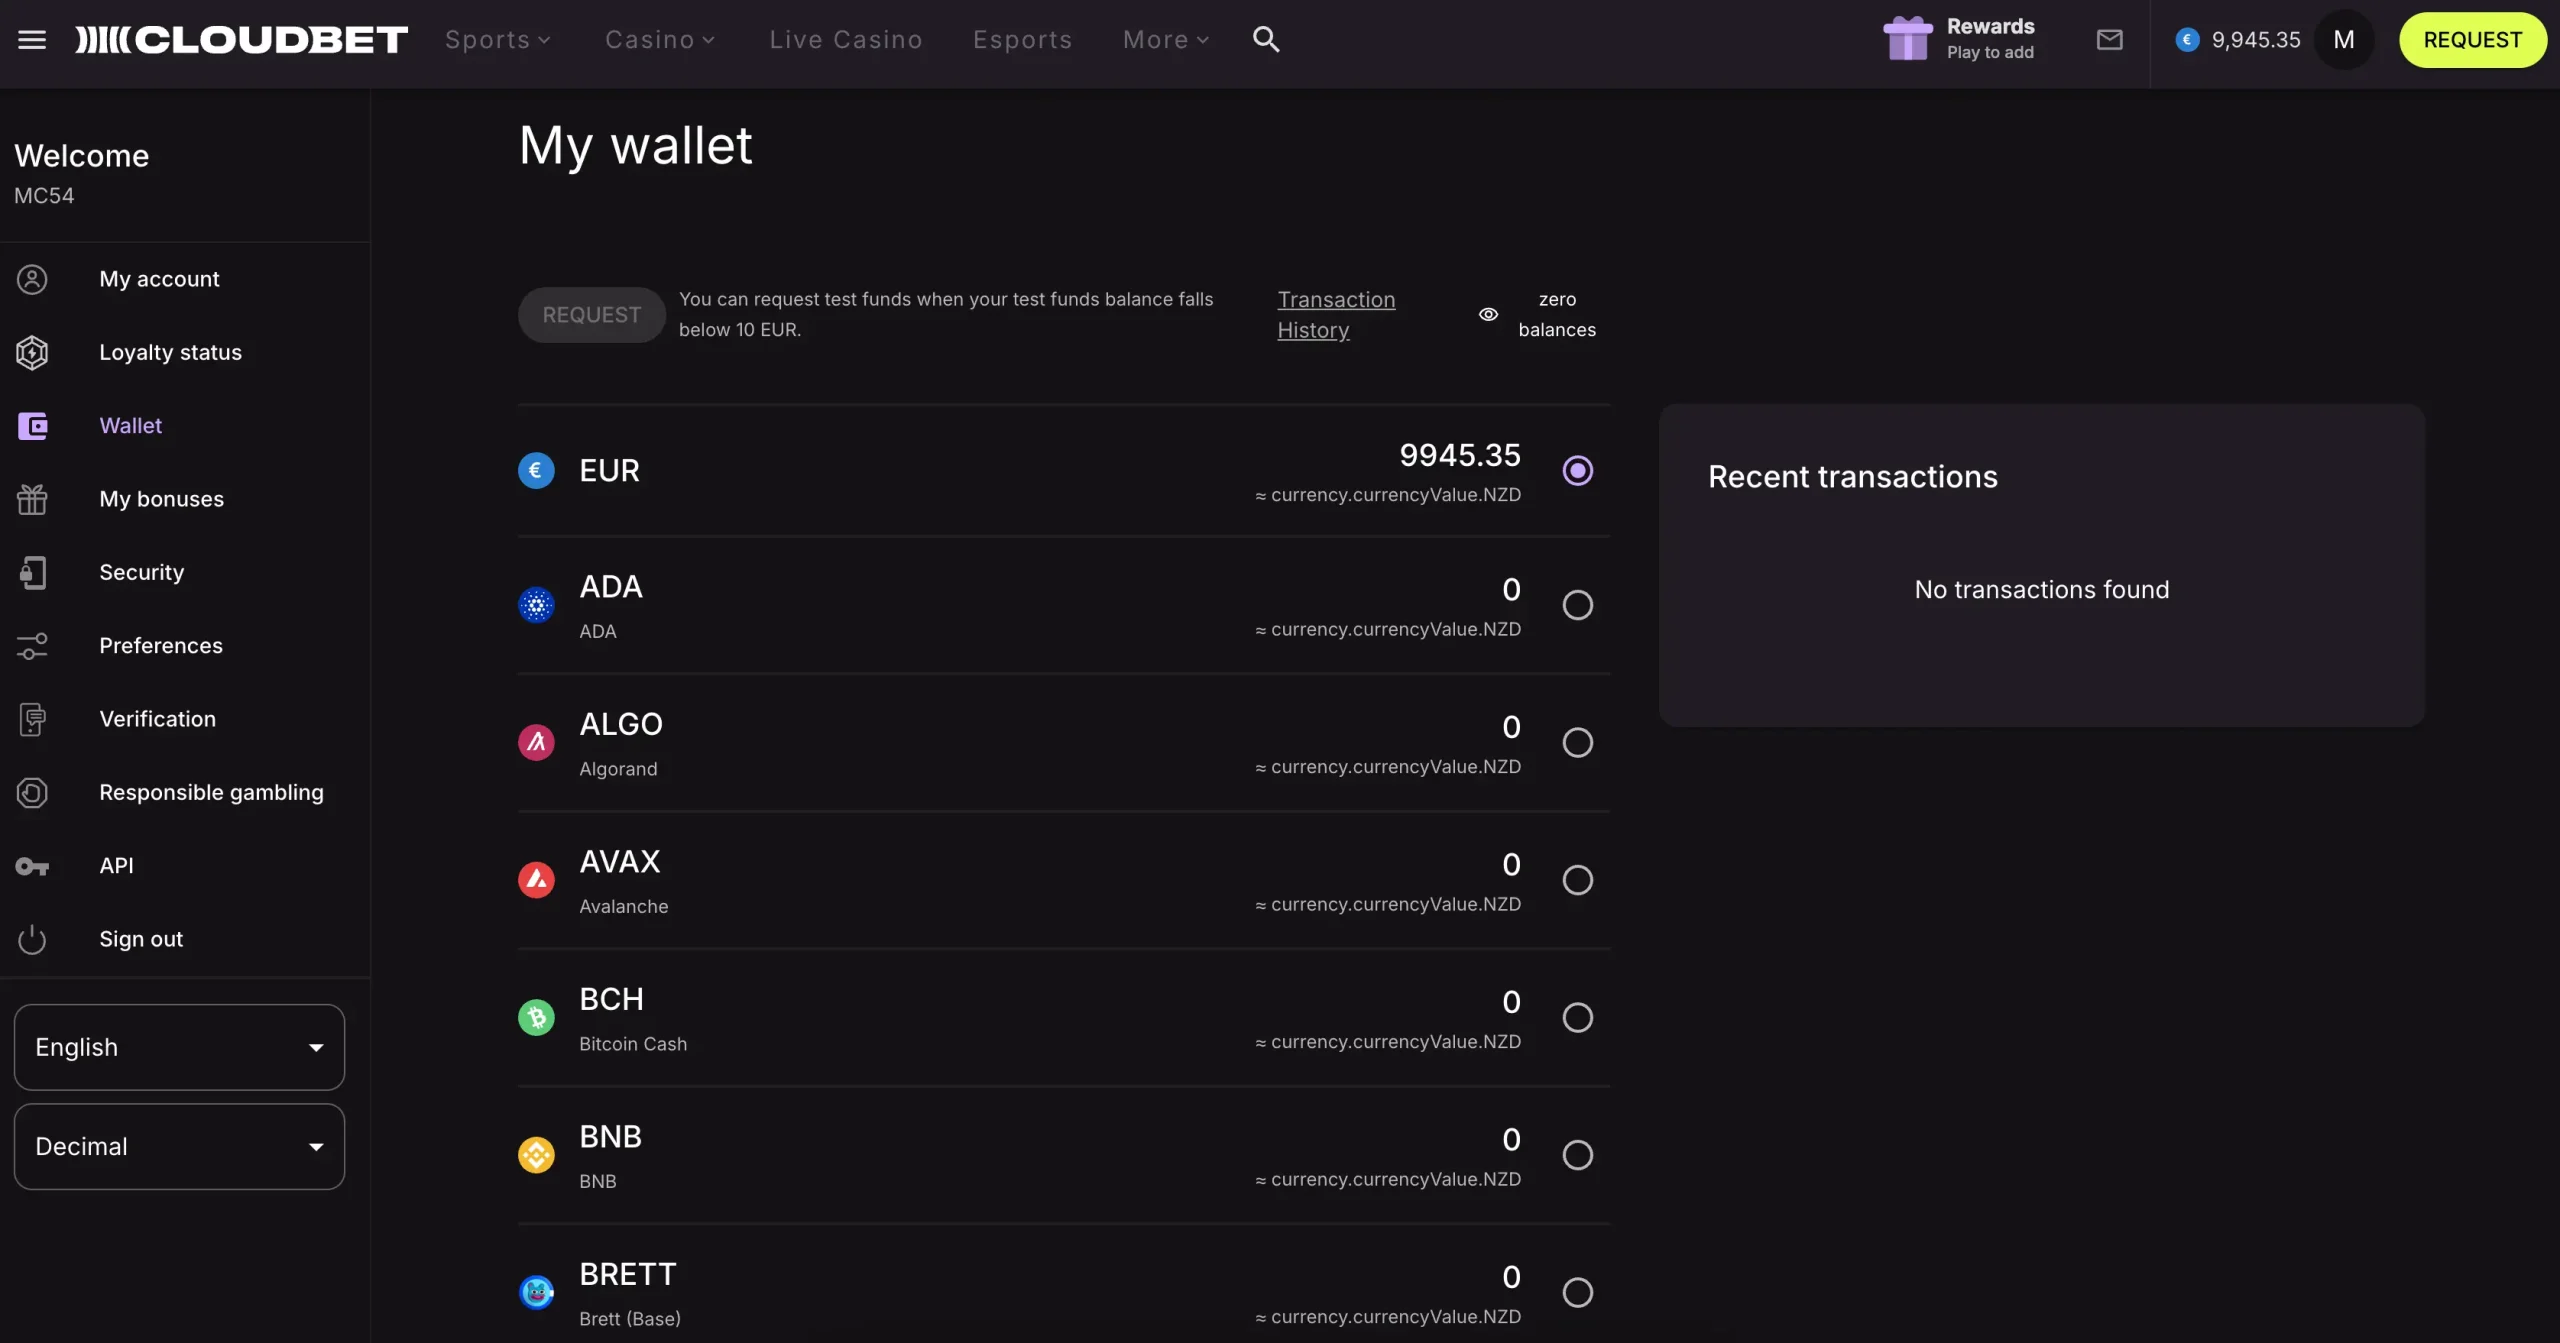
Task: Open the Transaction History link
Action: point(1336,314)
